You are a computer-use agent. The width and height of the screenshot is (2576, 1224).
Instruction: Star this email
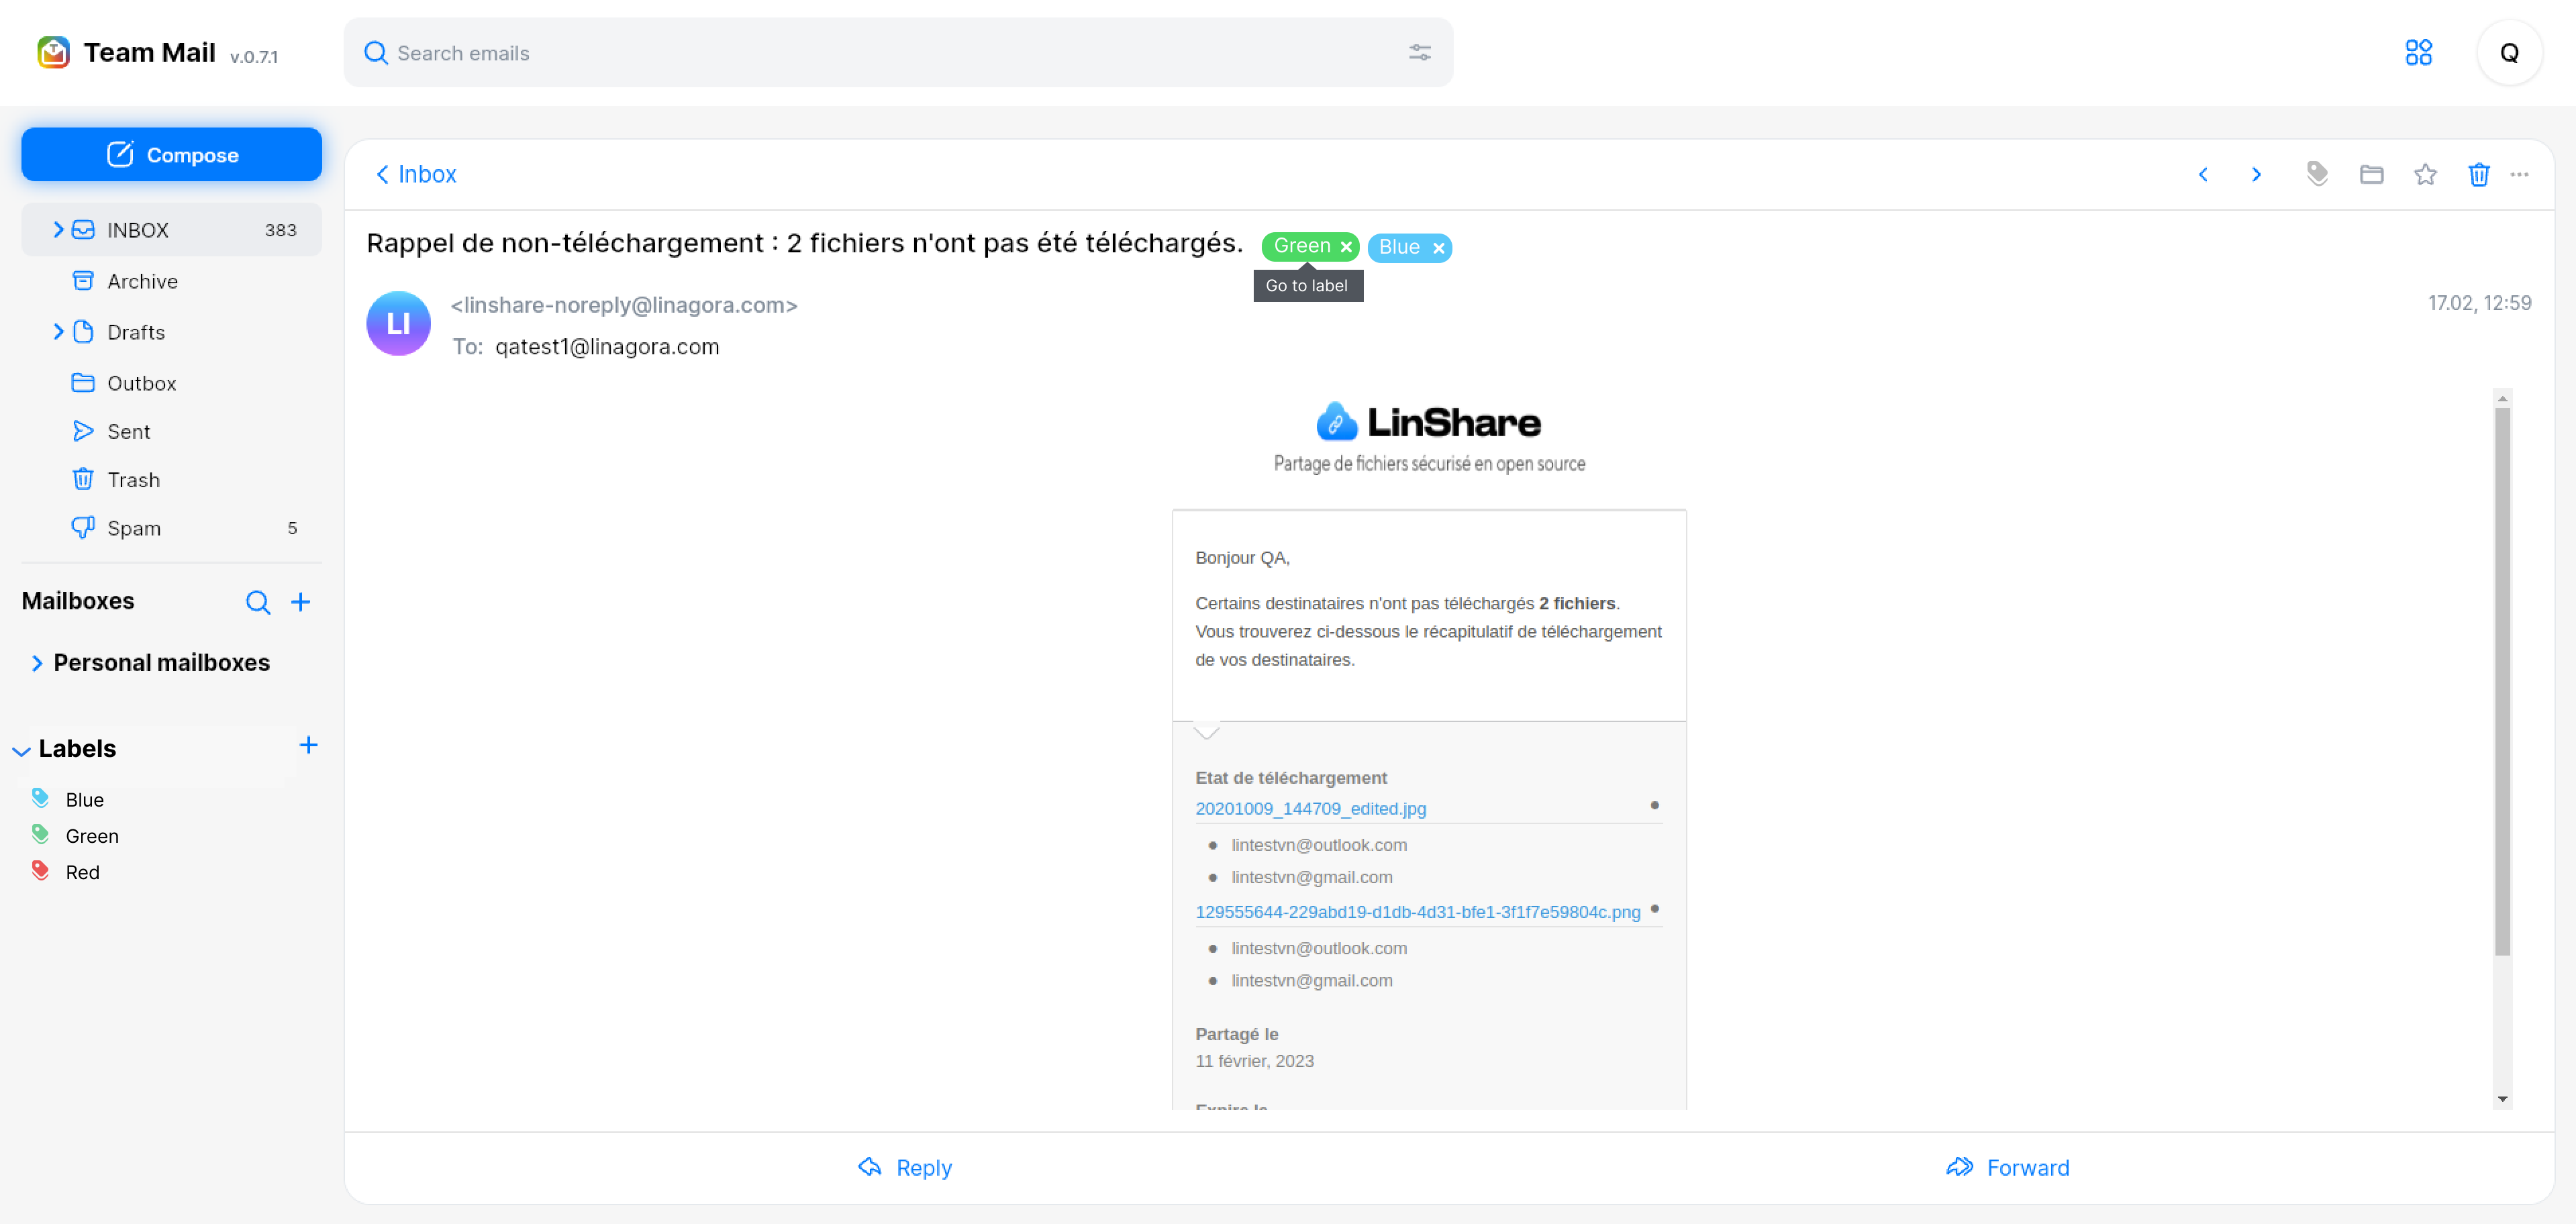2425,175
